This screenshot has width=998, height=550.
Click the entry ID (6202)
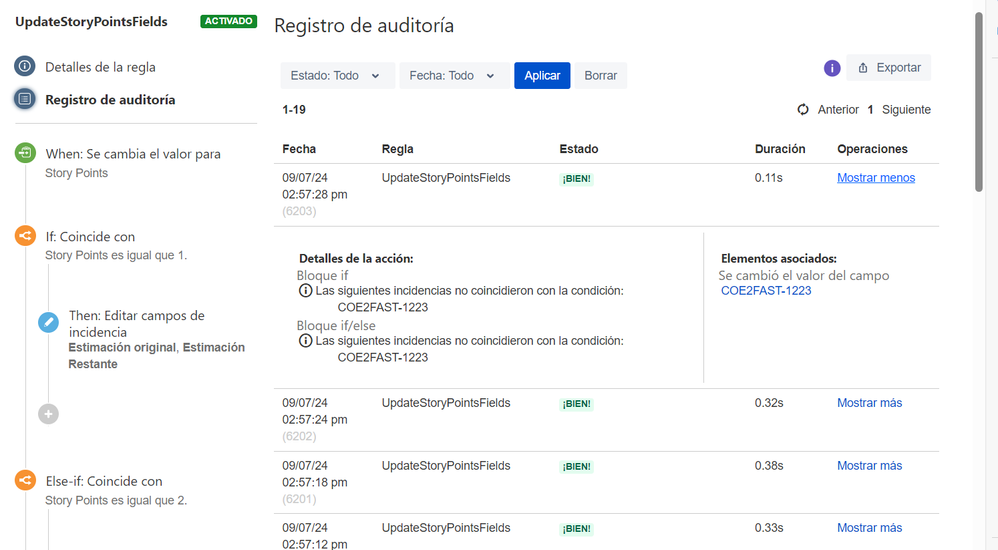pos(299,437)
